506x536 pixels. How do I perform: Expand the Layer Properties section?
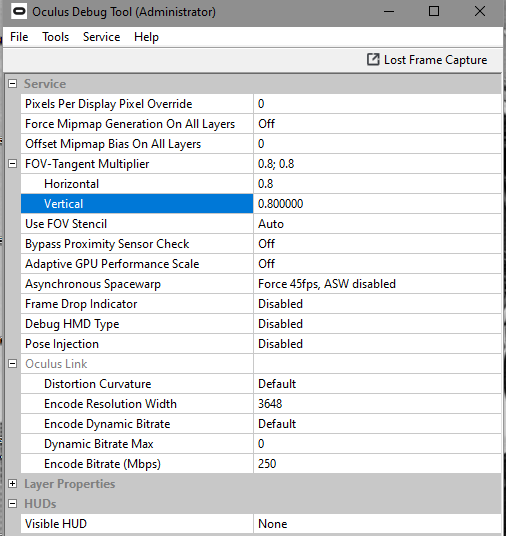pyautogui.click(x=13, y=484)
